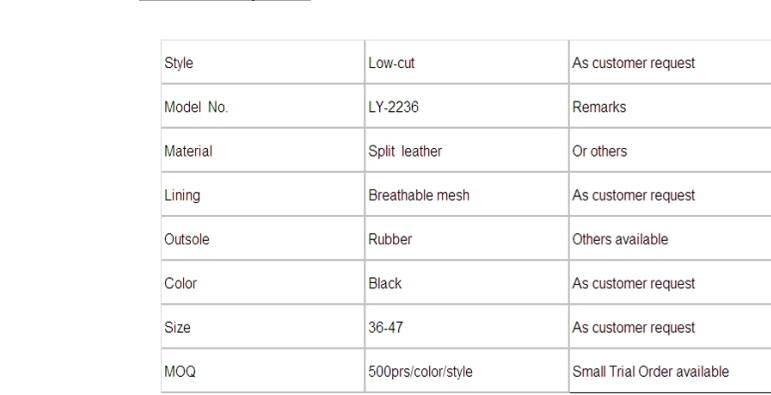Select the Split leather value
This screenshot has height=395, width=771.
tap(405, 151)
